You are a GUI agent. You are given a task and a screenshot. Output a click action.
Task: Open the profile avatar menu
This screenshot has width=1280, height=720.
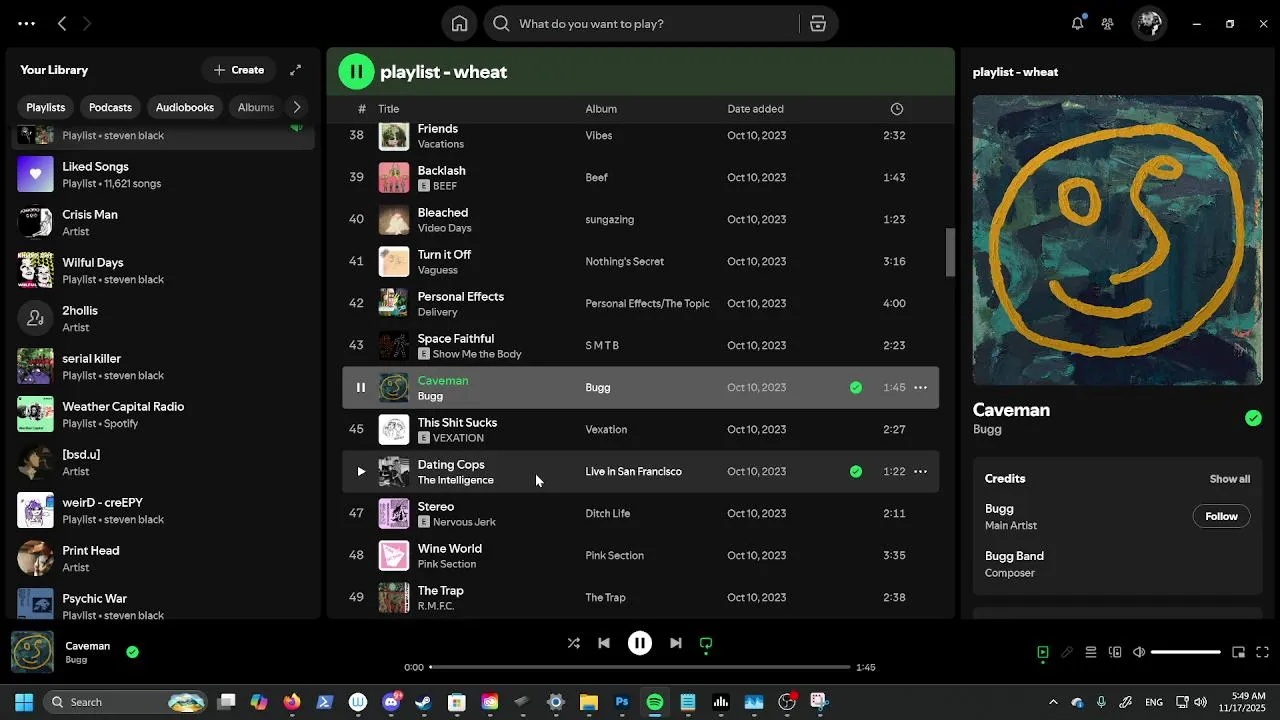tap(1150, 23)
